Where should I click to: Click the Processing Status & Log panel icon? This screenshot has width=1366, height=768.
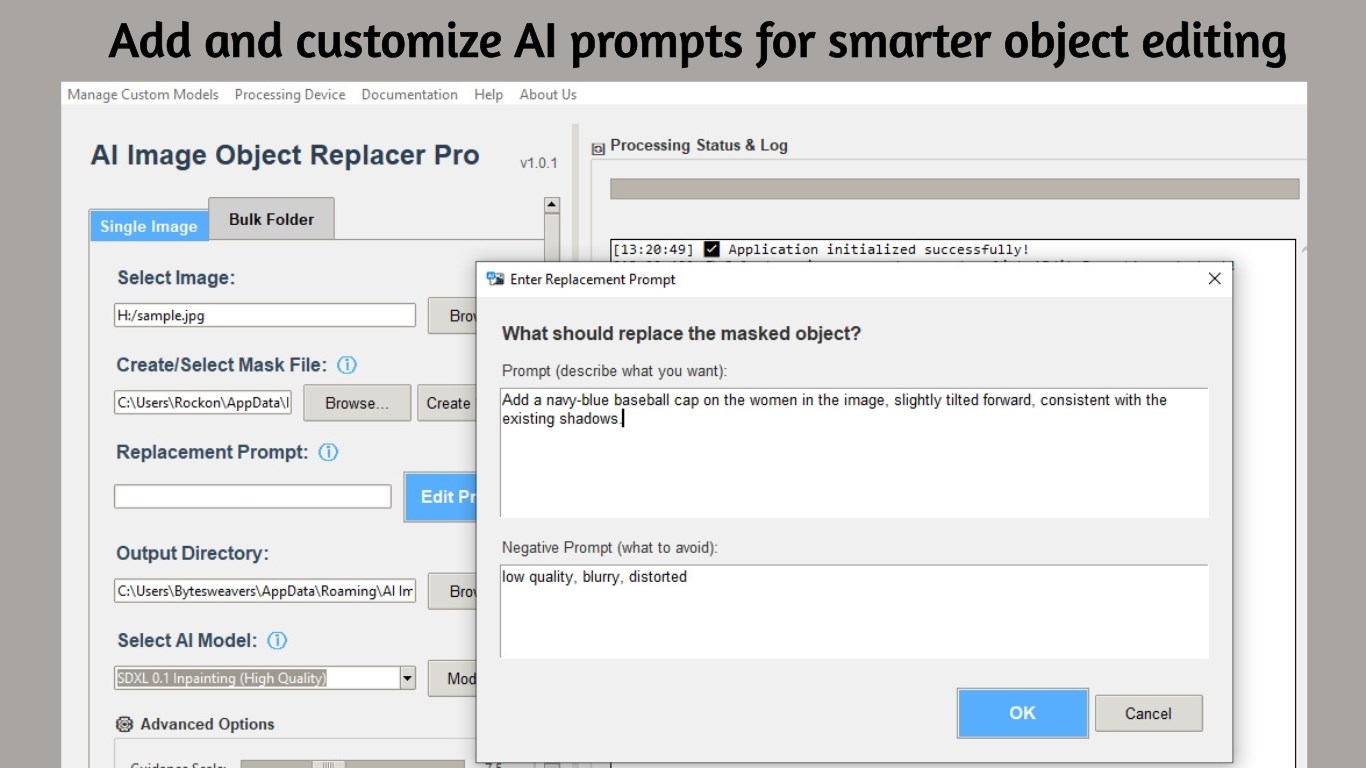point(597,146)
